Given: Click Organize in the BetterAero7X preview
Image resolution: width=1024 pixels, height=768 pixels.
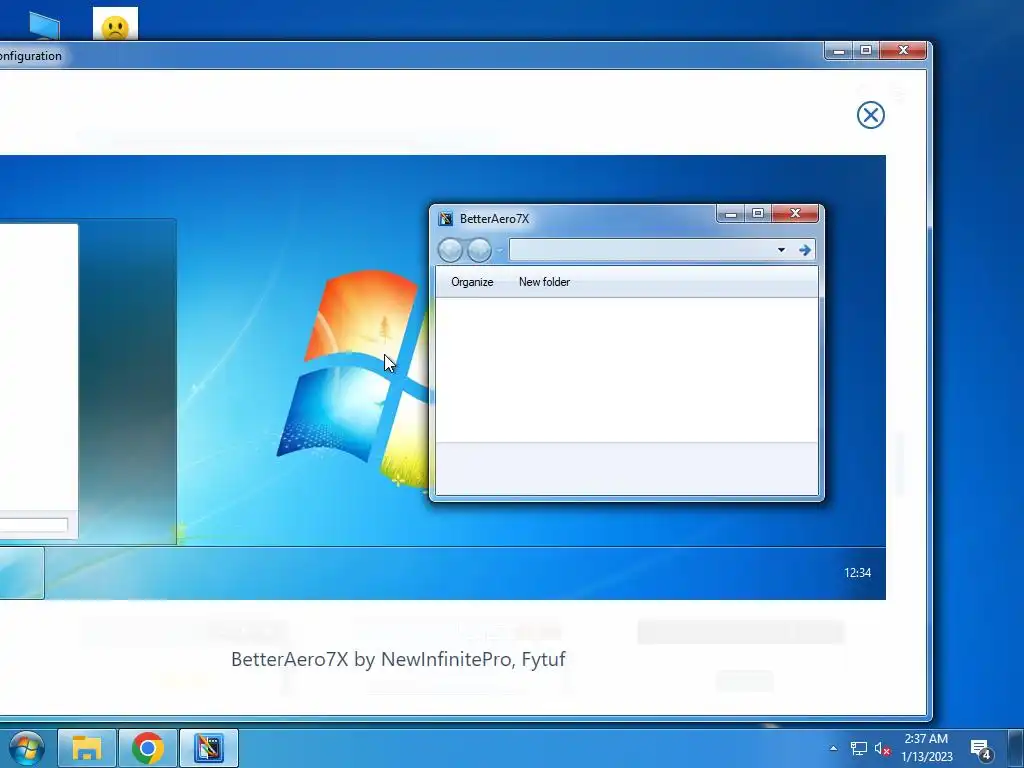Looking at the screenshot, I should pos(472,282).
